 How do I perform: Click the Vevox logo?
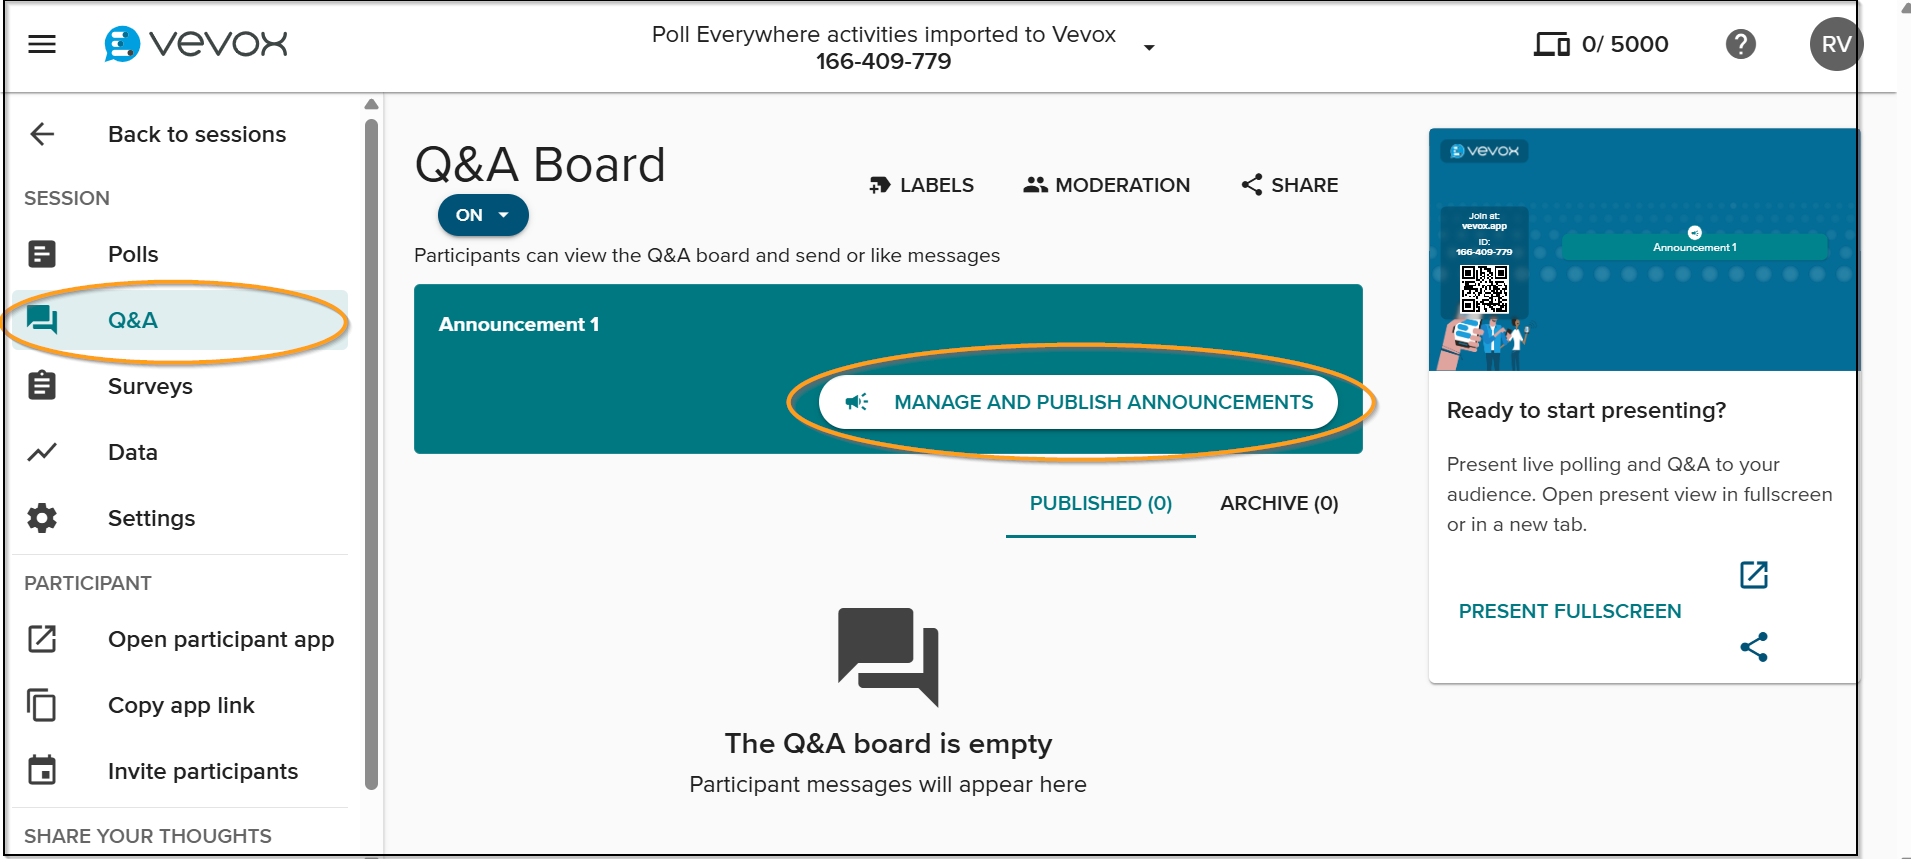click(196, 44)
